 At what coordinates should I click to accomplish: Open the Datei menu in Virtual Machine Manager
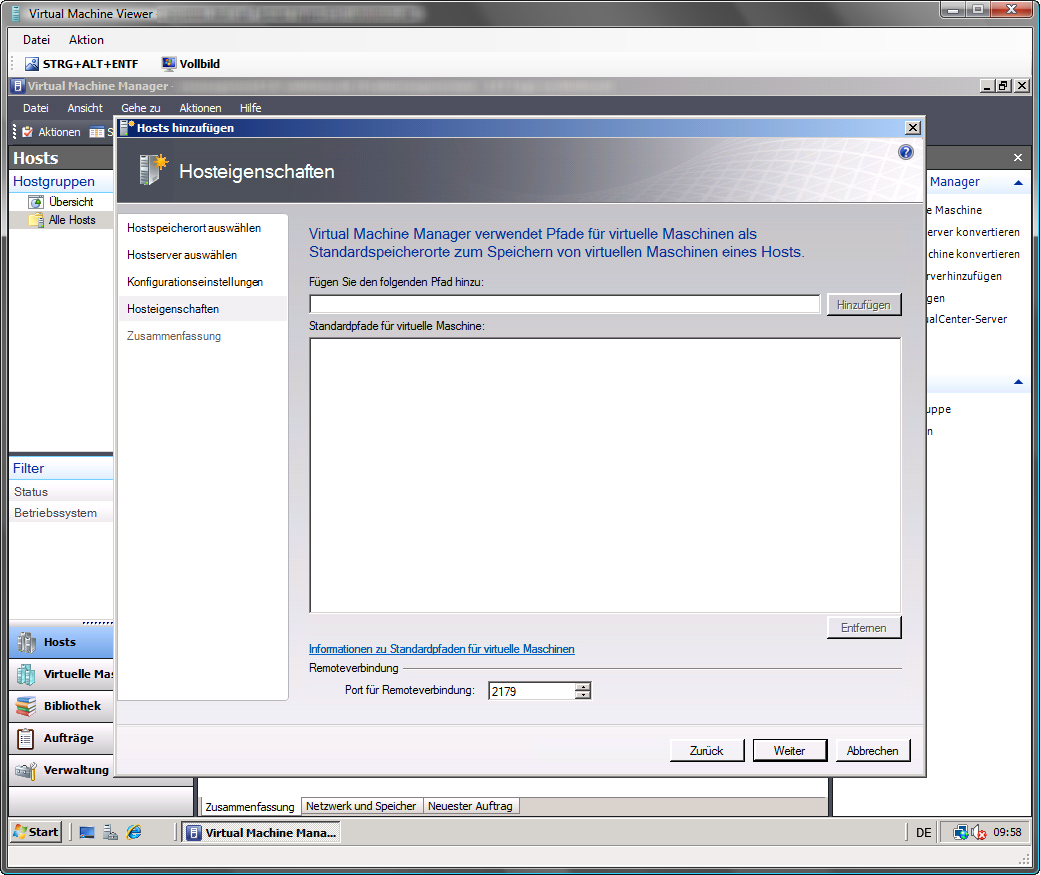[x=36, y=108]
